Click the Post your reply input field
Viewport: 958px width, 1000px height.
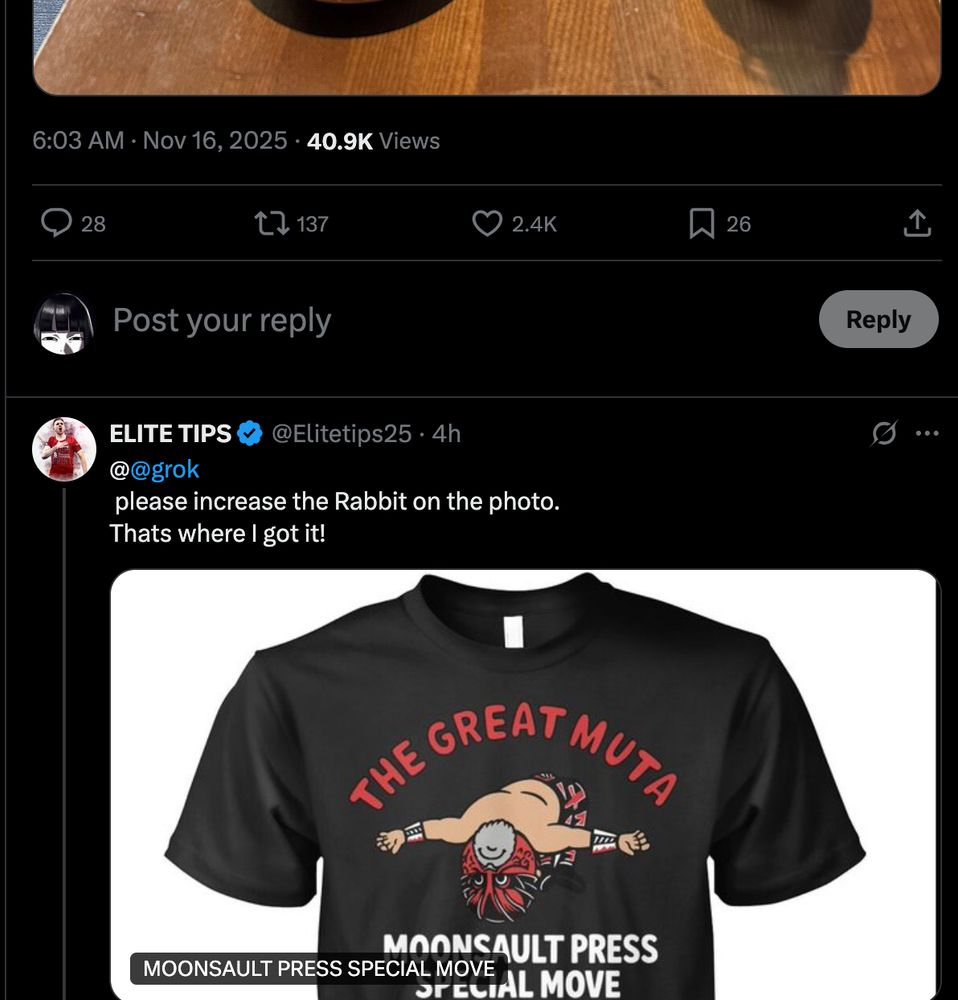[222, 320]
